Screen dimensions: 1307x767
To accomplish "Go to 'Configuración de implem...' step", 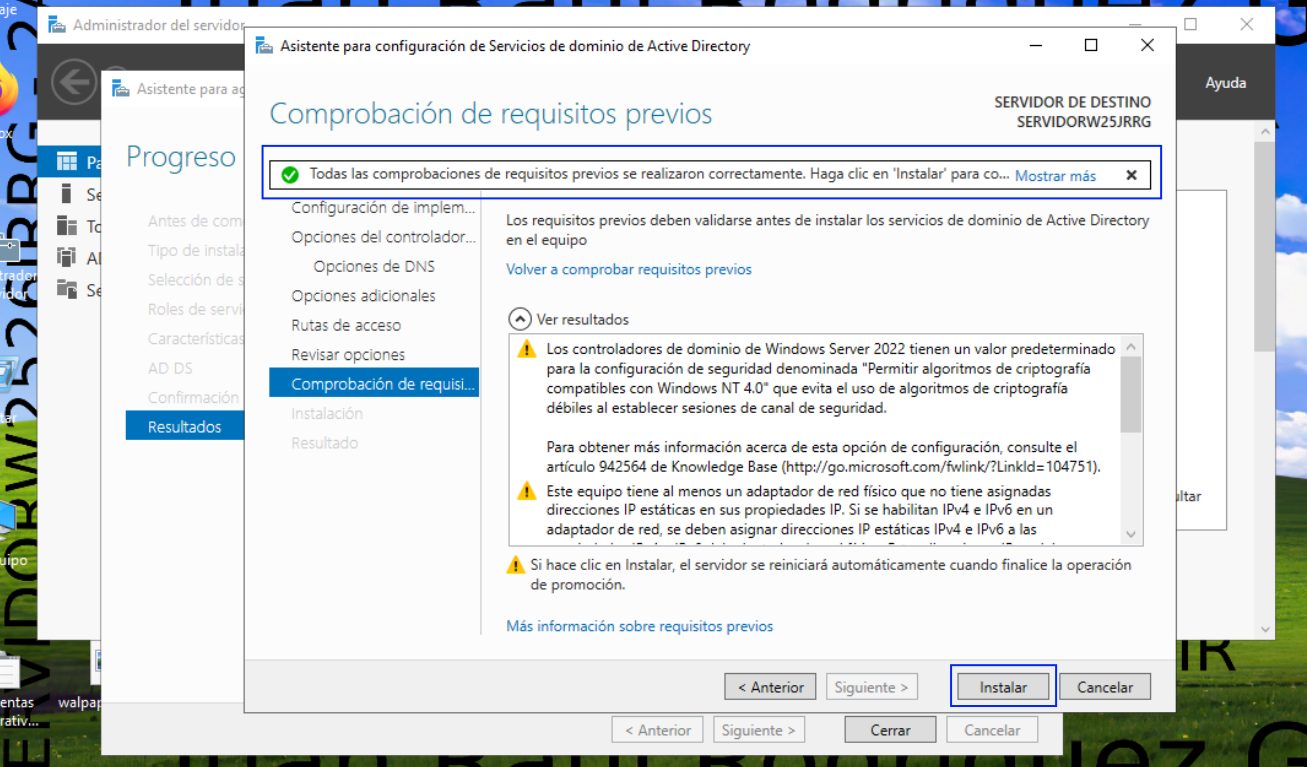I will (x=384, y=208).
